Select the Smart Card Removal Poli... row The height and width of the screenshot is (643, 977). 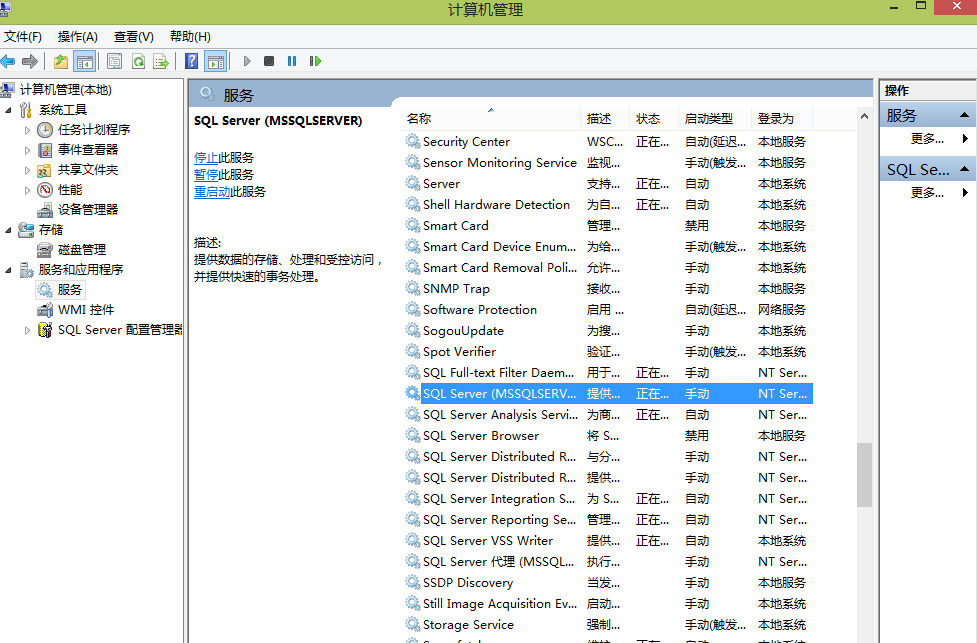point(608,267)
